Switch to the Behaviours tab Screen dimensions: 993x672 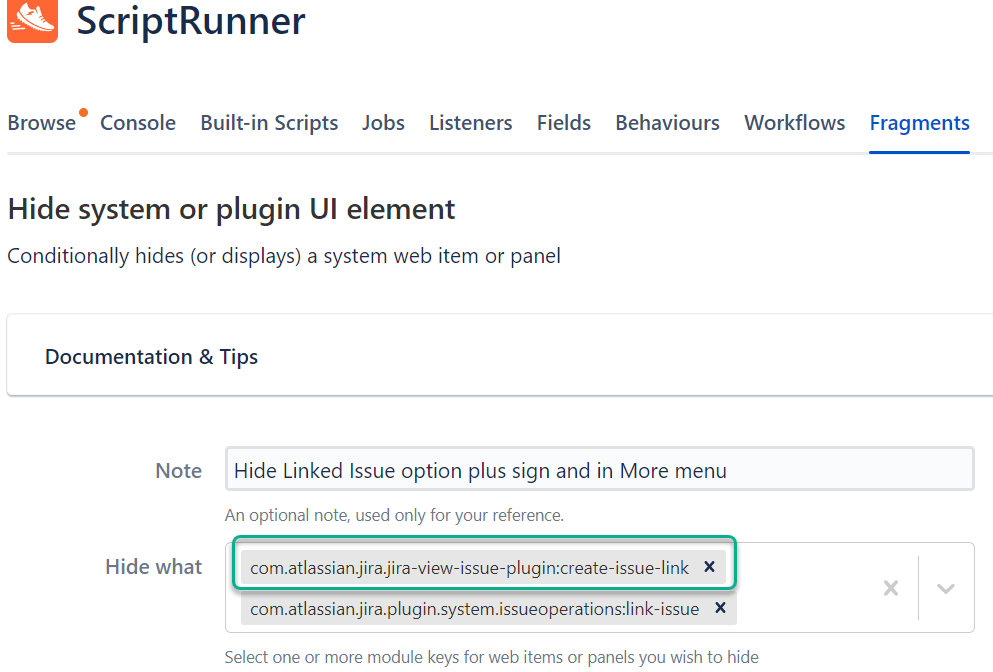pos(667,123)
